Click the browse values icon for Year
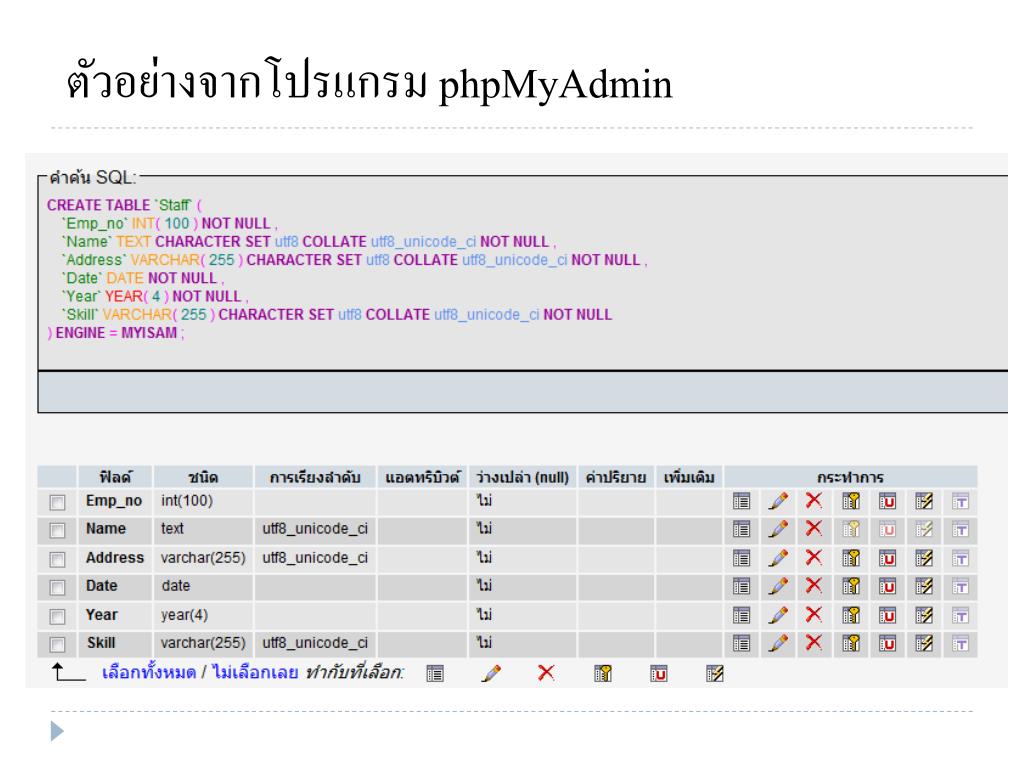The height and width of the screenshot is (768, 1024). point(741,615)
